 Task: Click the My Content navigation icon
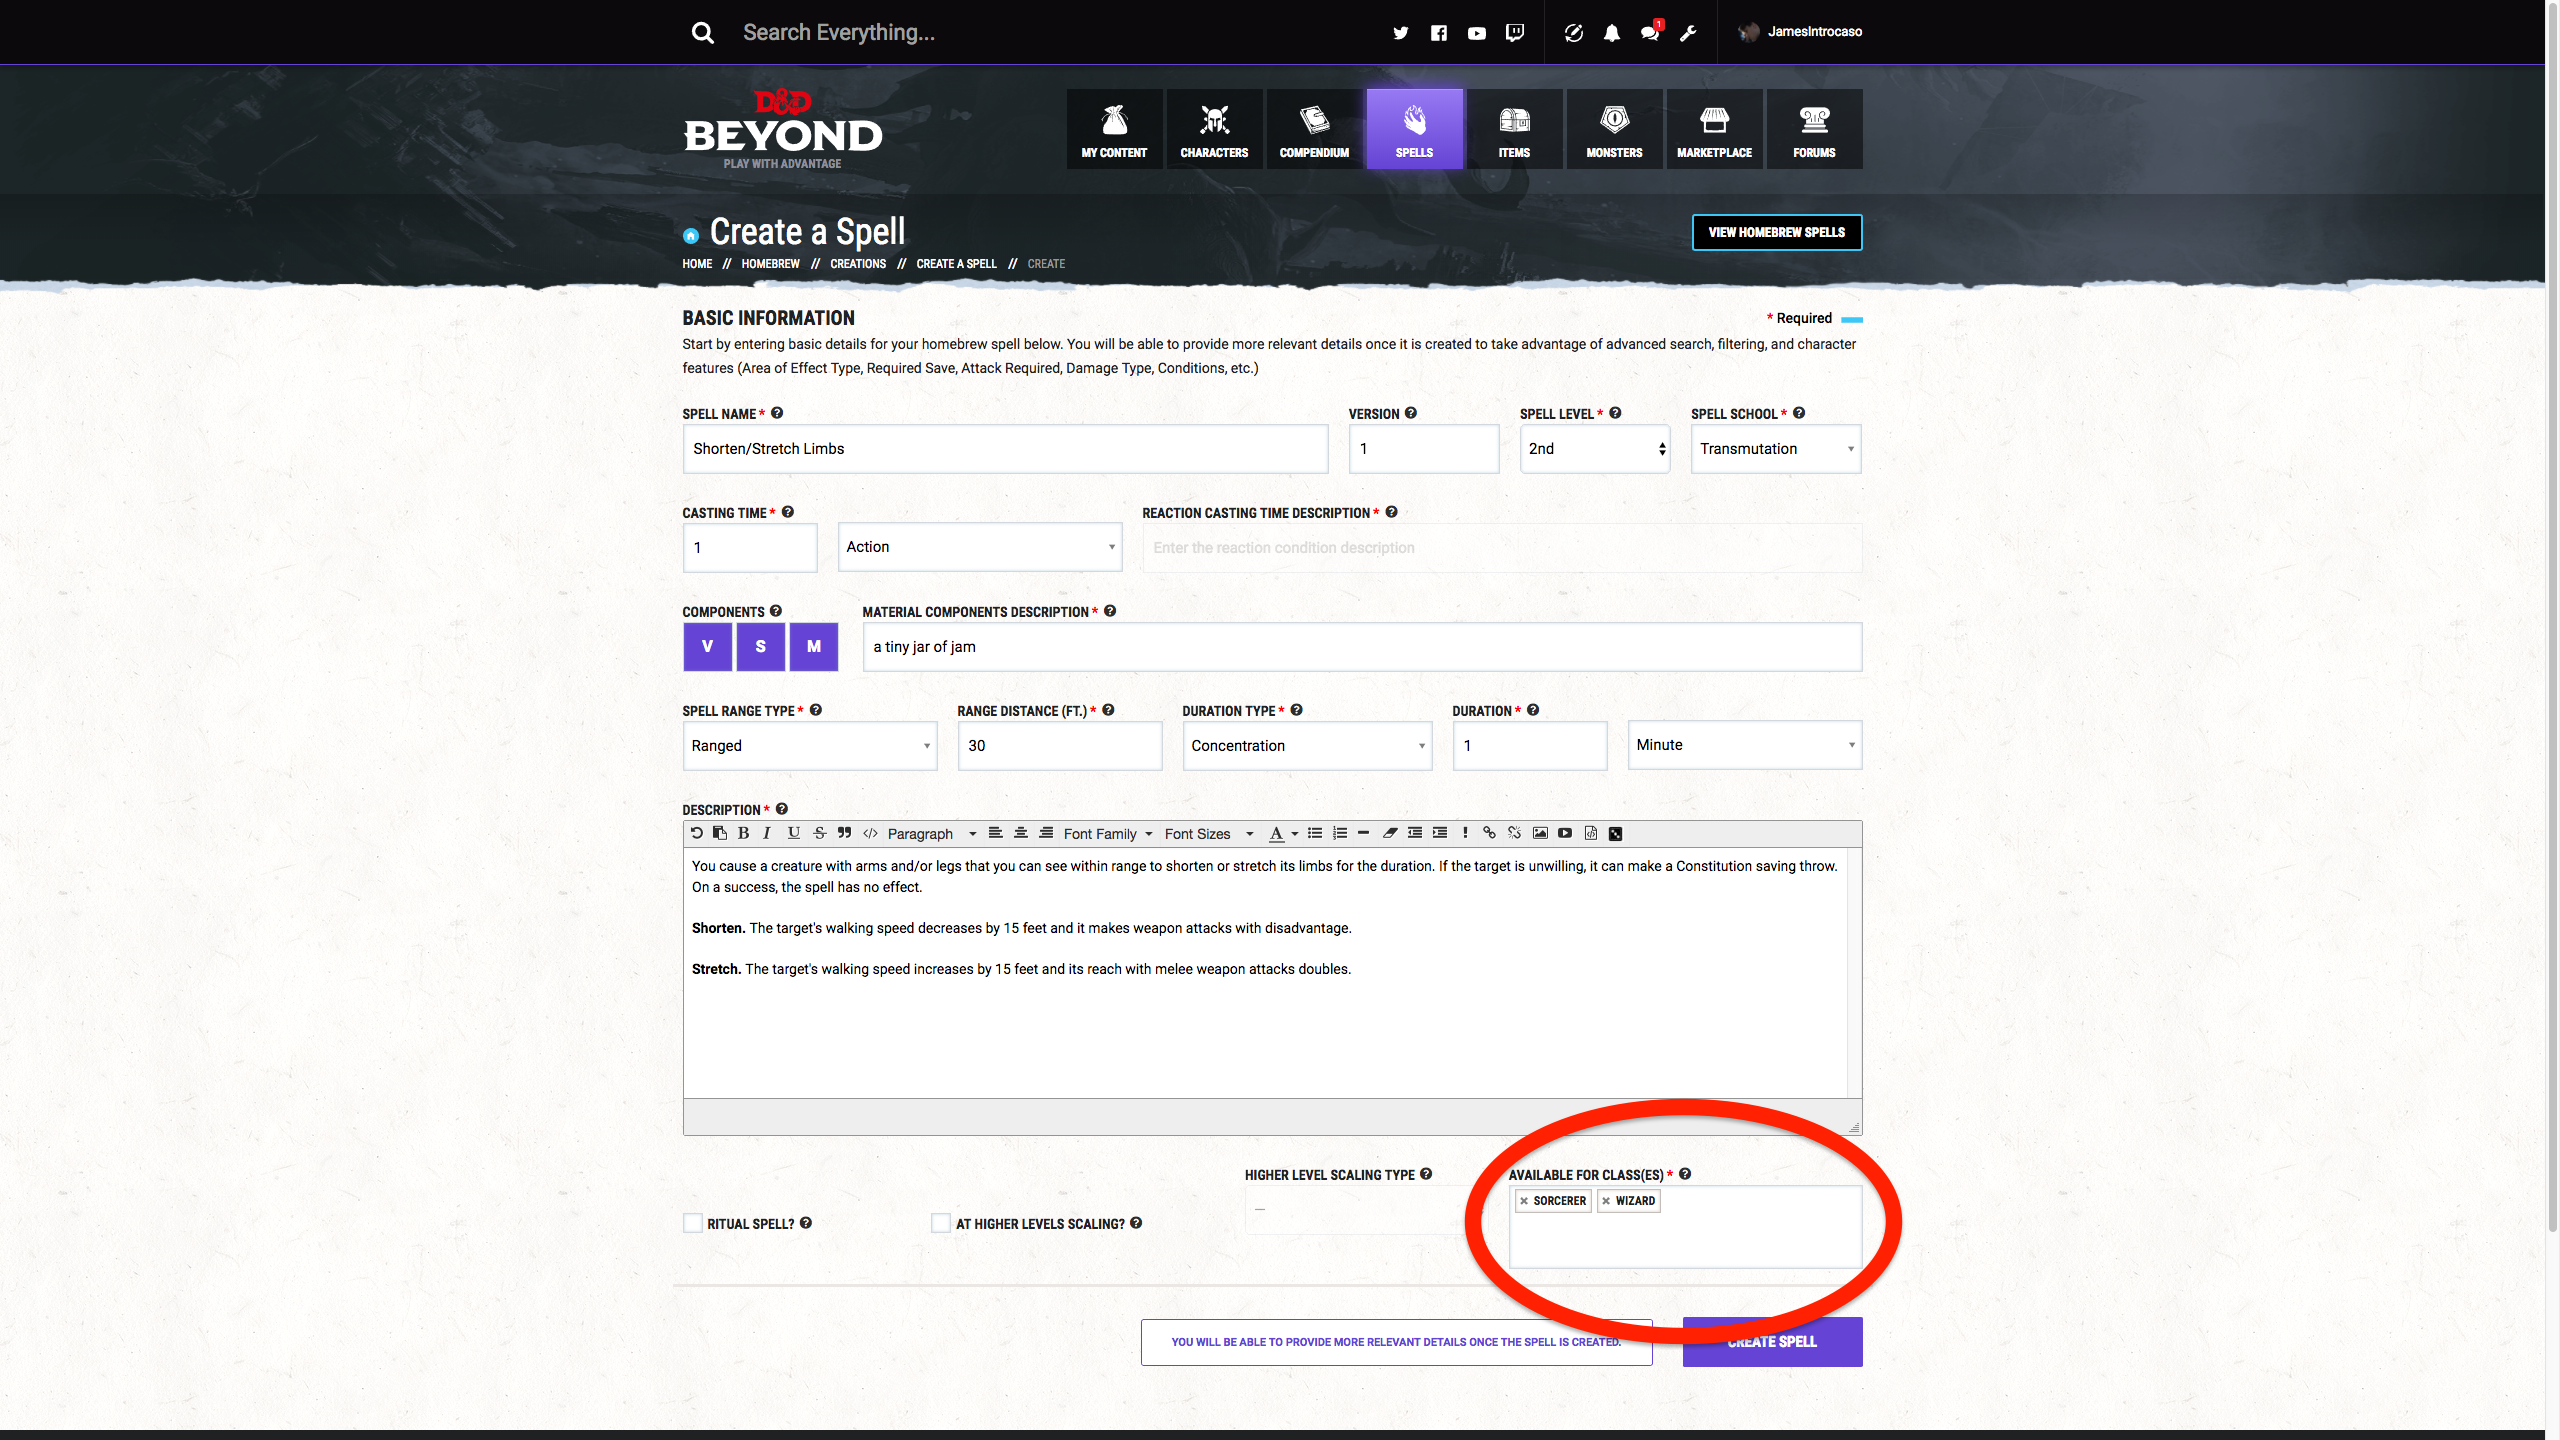1113,128
